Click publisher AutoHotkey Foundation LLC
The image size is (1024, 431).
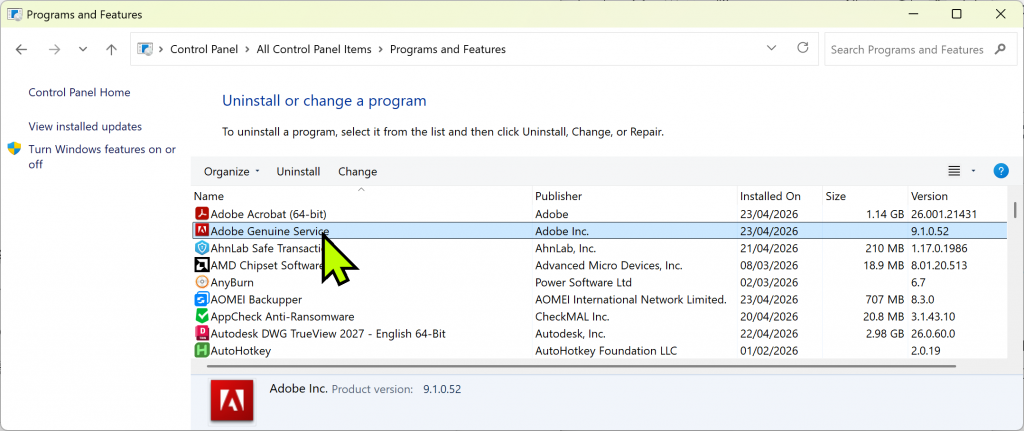[606, 351]
